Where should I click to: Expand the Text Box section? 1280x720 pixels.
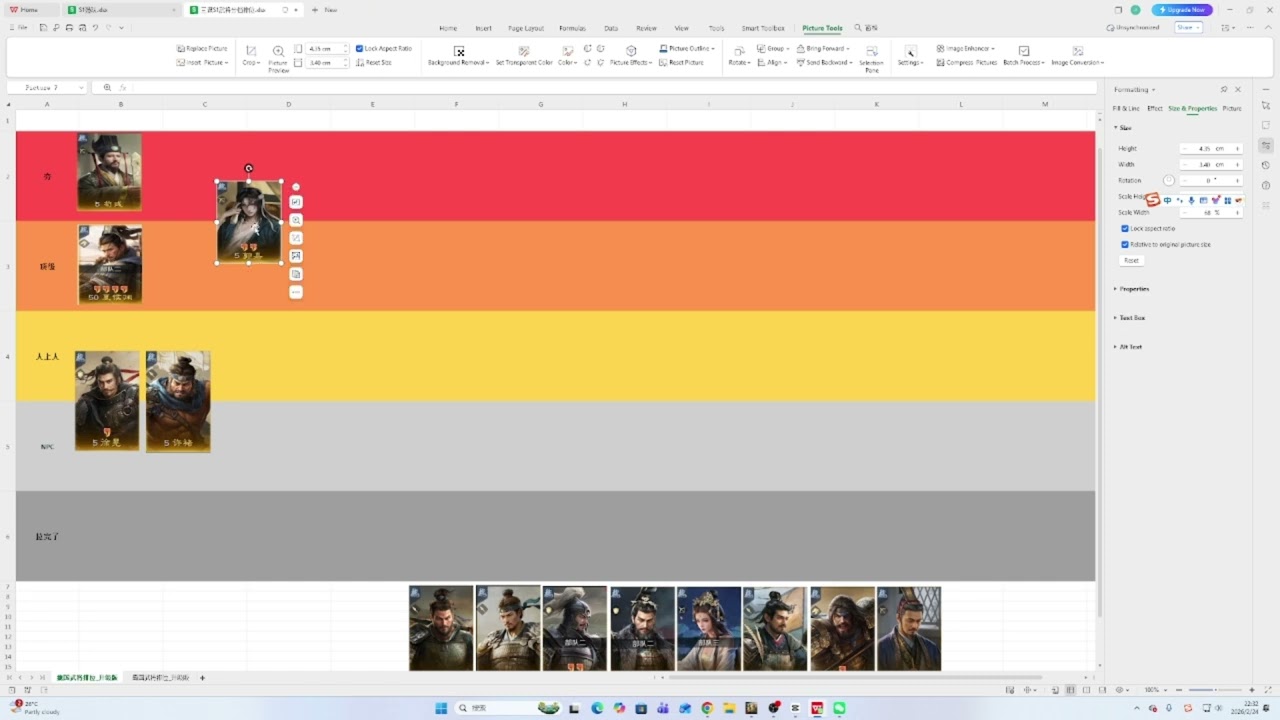[1129, 318]
